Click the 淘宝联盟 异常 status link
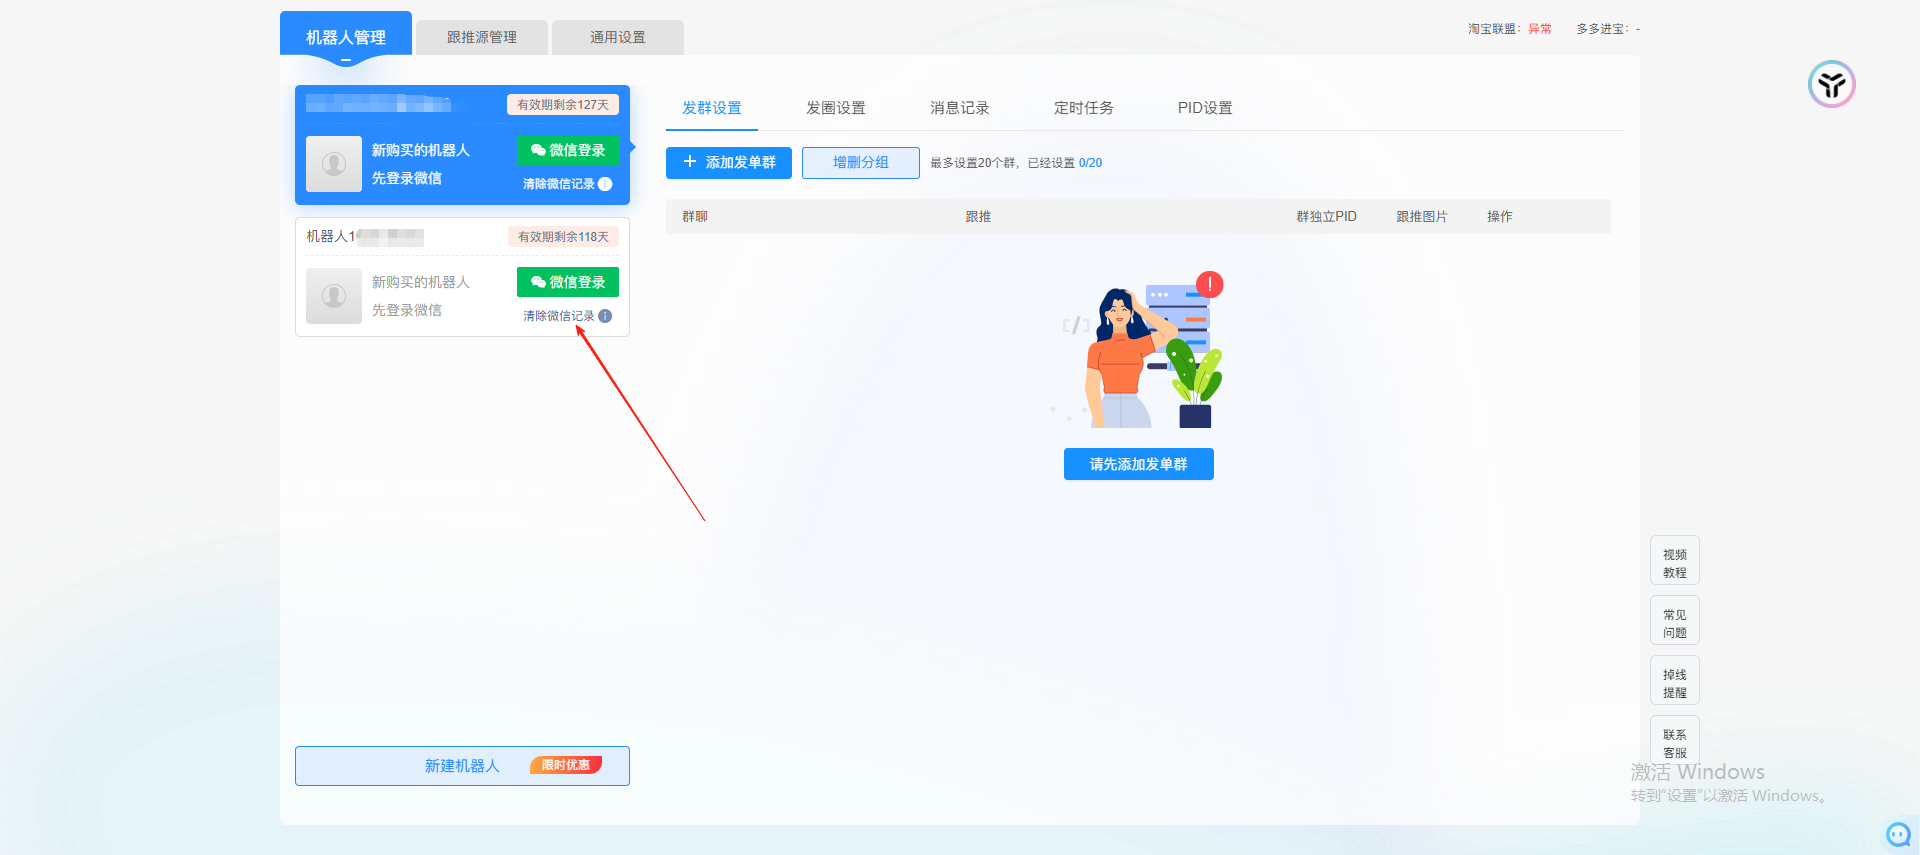Screen dimensions: 1920x855 click(1539, 29)
